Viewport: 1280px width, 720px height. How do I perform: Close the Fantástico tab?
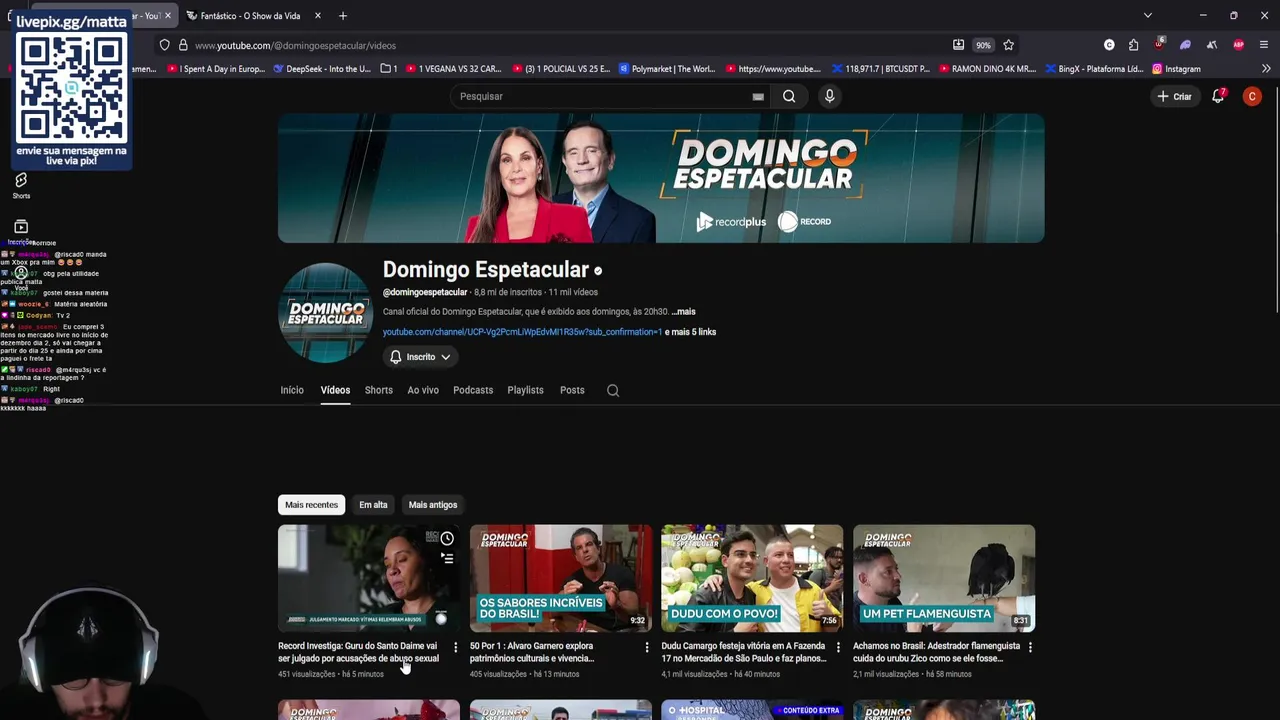point(318,16)
